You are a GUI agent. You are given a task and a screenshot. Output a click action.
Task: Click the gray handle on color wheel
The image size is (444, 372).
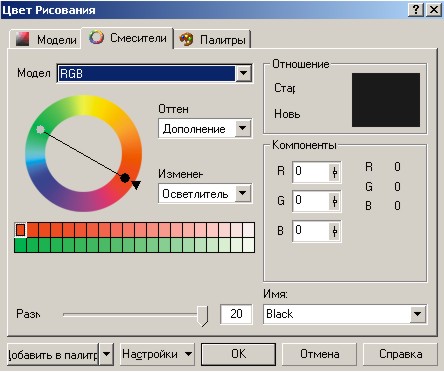point(40,129)
